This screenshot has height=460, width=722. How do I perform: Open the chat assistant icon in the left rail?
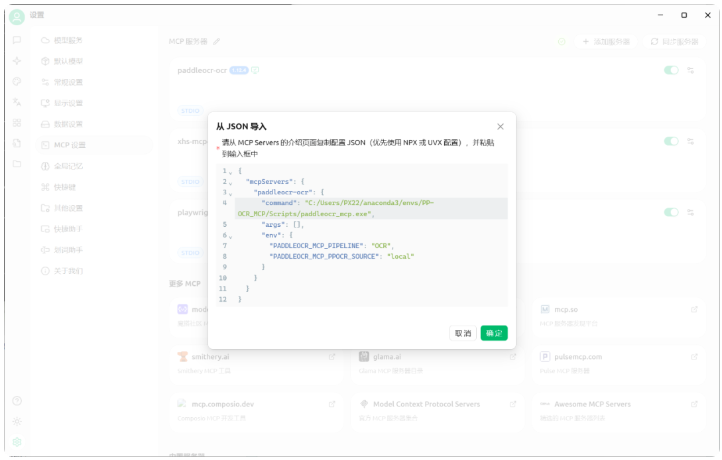tap(17, 40)
